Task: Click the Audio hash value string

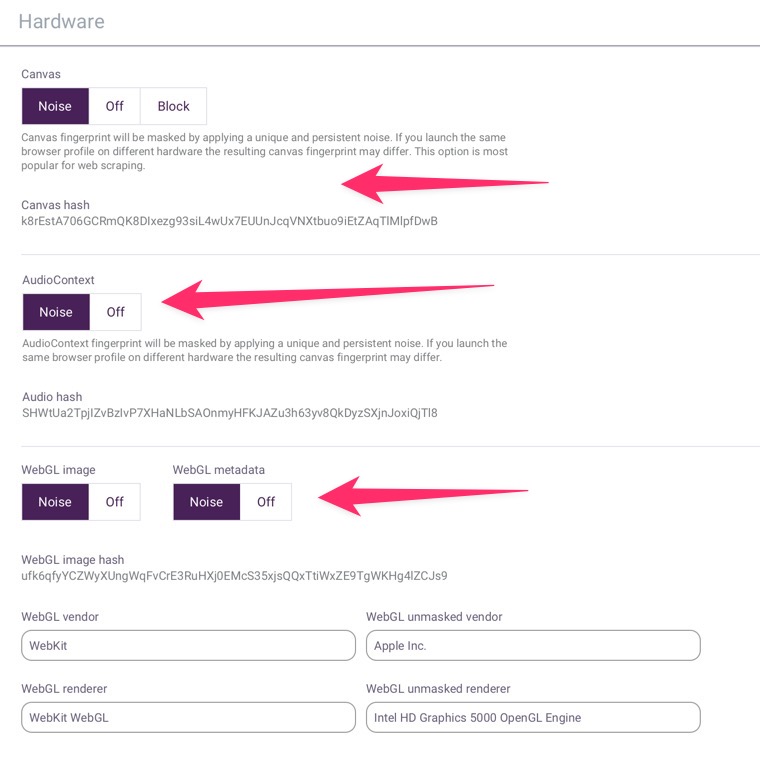Action: (229, 412)
